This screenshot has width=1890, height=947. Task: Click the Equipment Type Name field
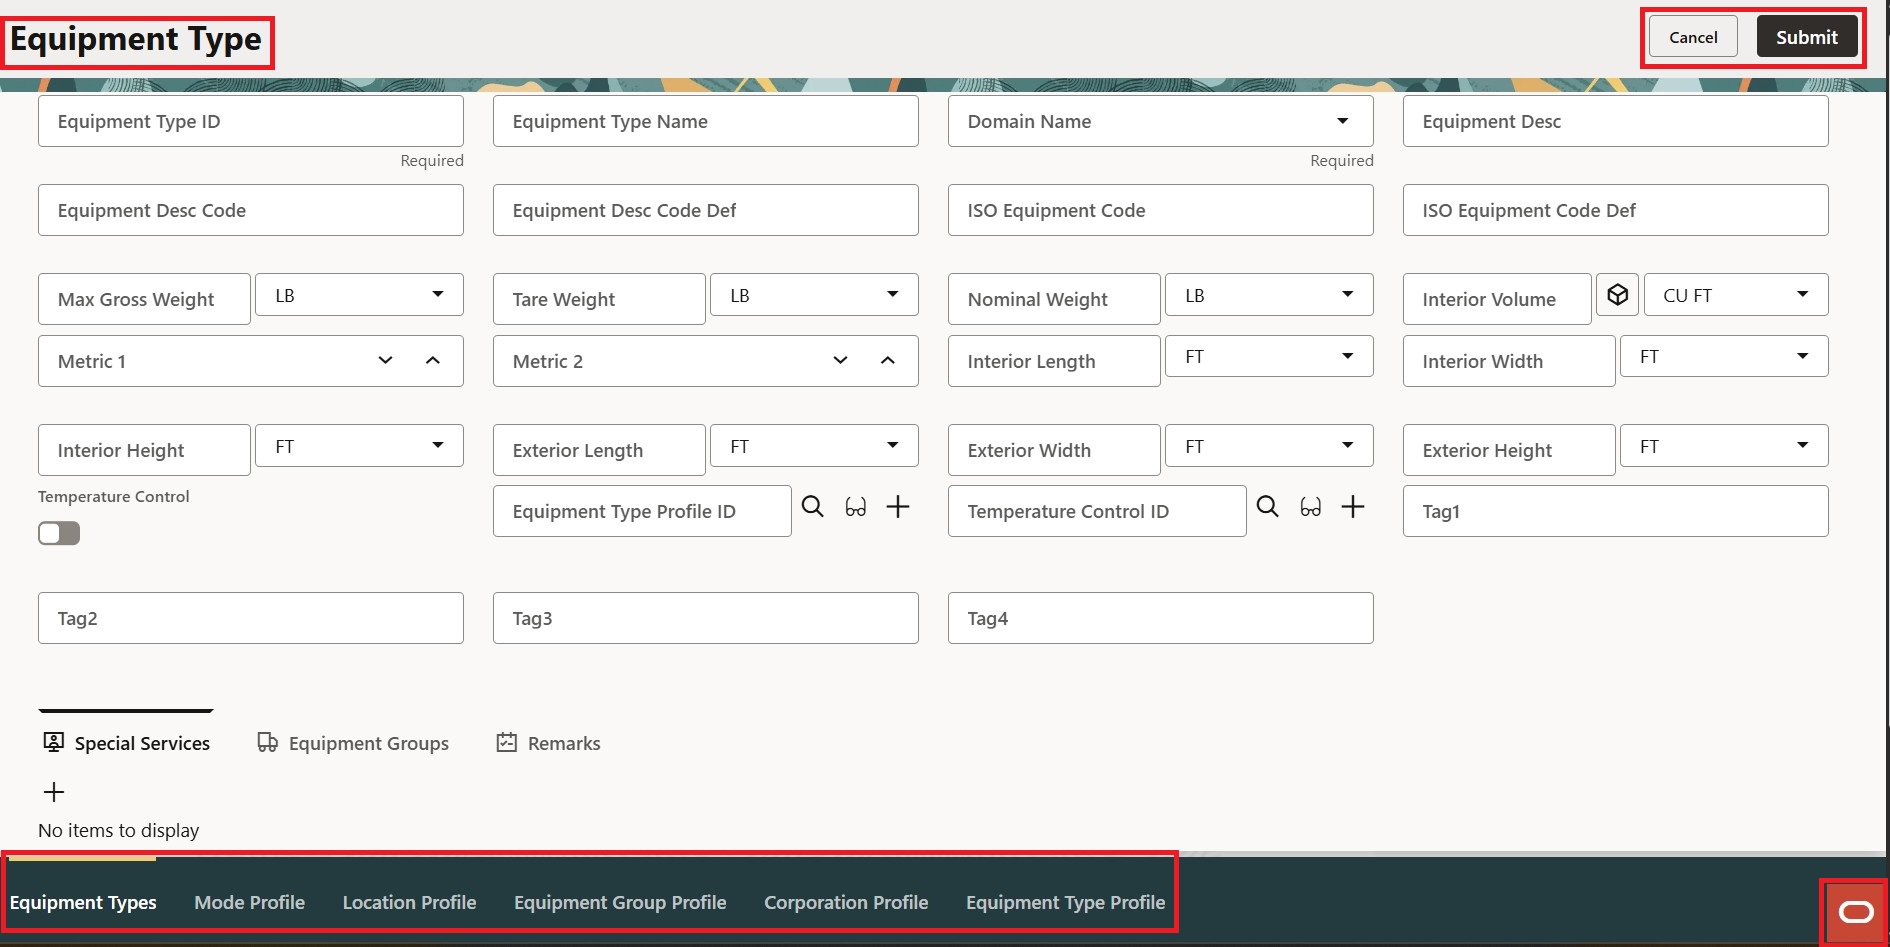tap(705, 121)
